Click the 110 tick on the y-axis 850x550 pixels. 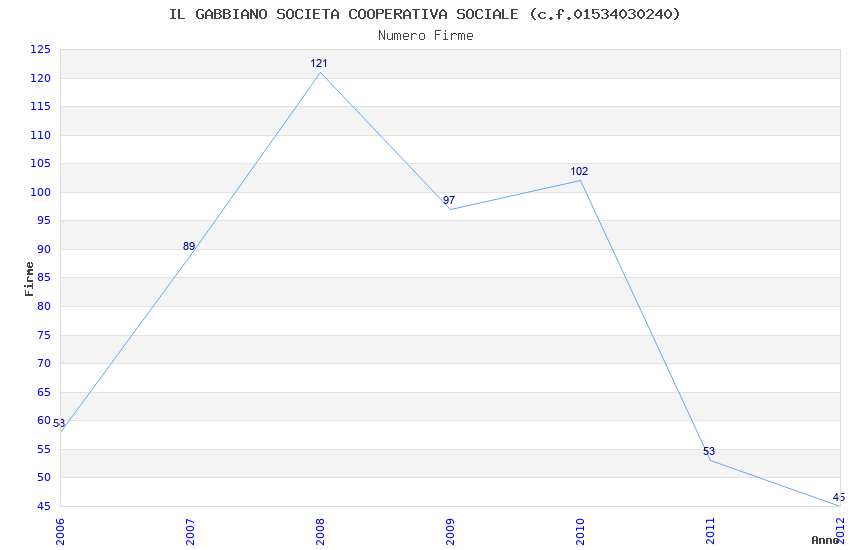click(40, 135)
